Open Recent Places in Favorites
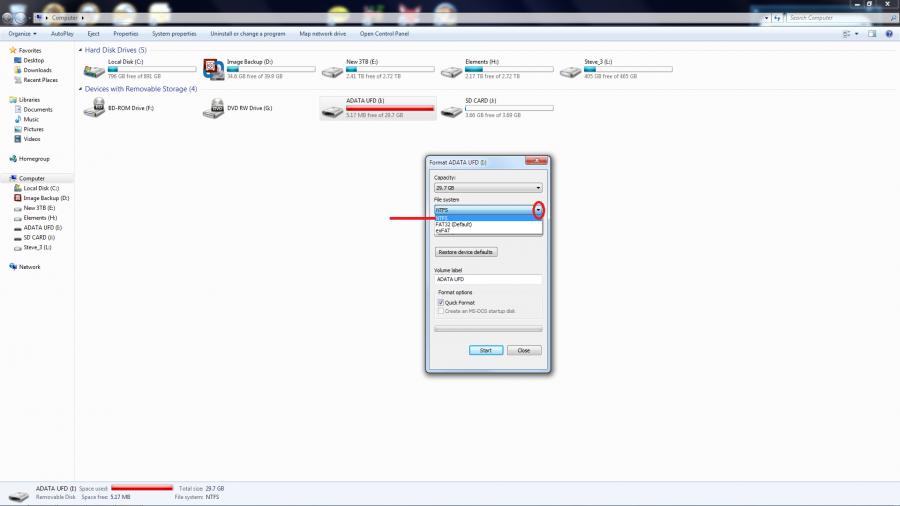The height and width of the screenshot is (506, 900). point(40,80)
